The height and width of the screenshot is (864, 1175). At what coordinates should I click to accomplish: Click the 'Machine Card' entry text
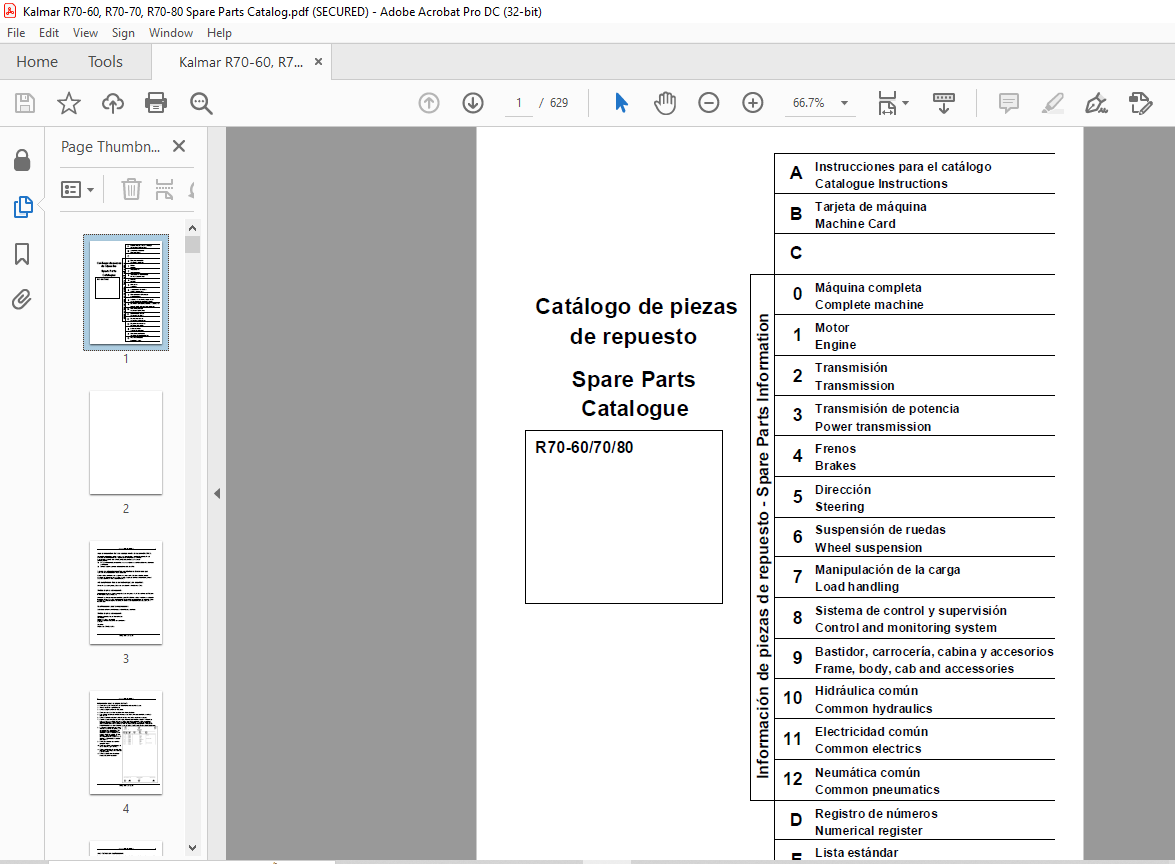click(855, 223)
